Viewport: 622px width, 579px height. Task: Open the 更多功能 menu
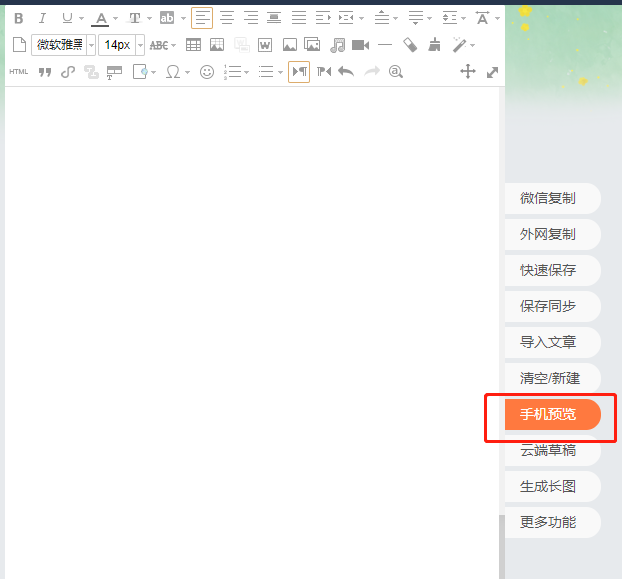point(553,522)
